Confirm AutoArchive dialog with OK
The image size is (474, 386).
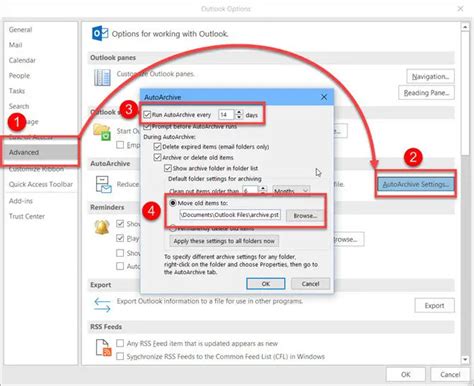pyautogui.click(x=266, y=284)
